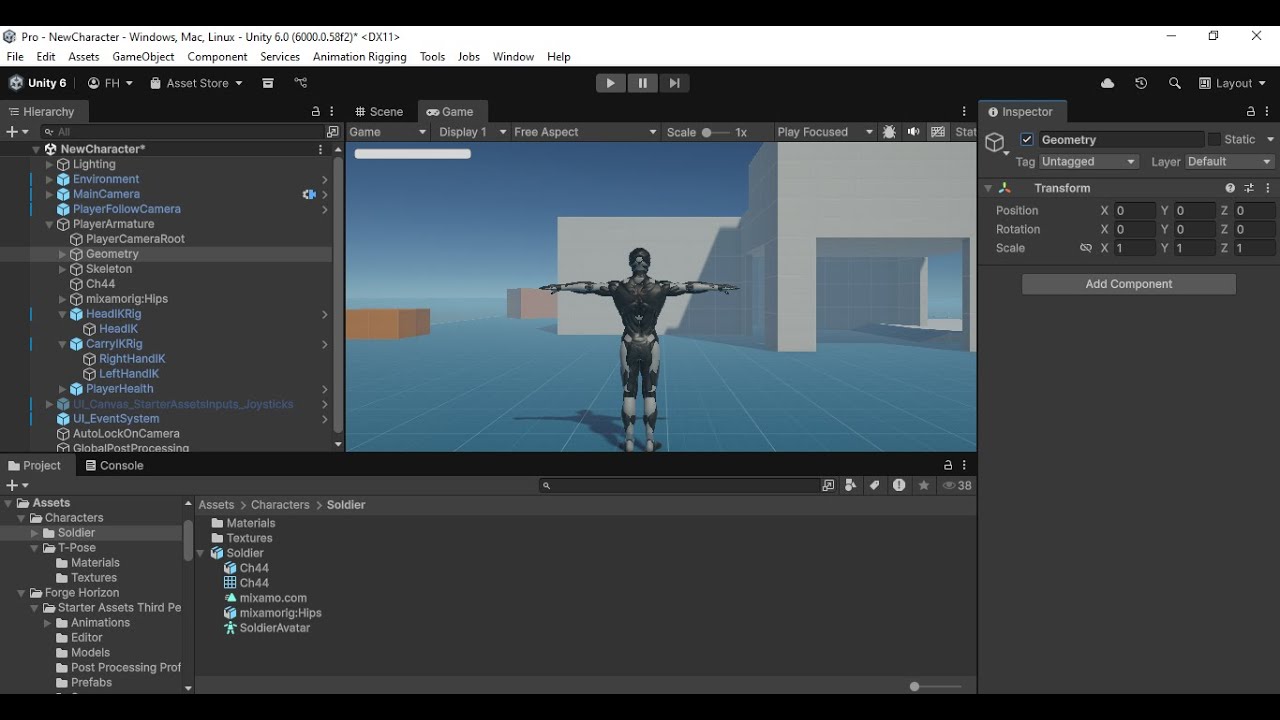Image resolution: width=1280 pixels, height=720 pixels.
Task: Click the SoldierAvatar asset icon
Action: [230, 628]
